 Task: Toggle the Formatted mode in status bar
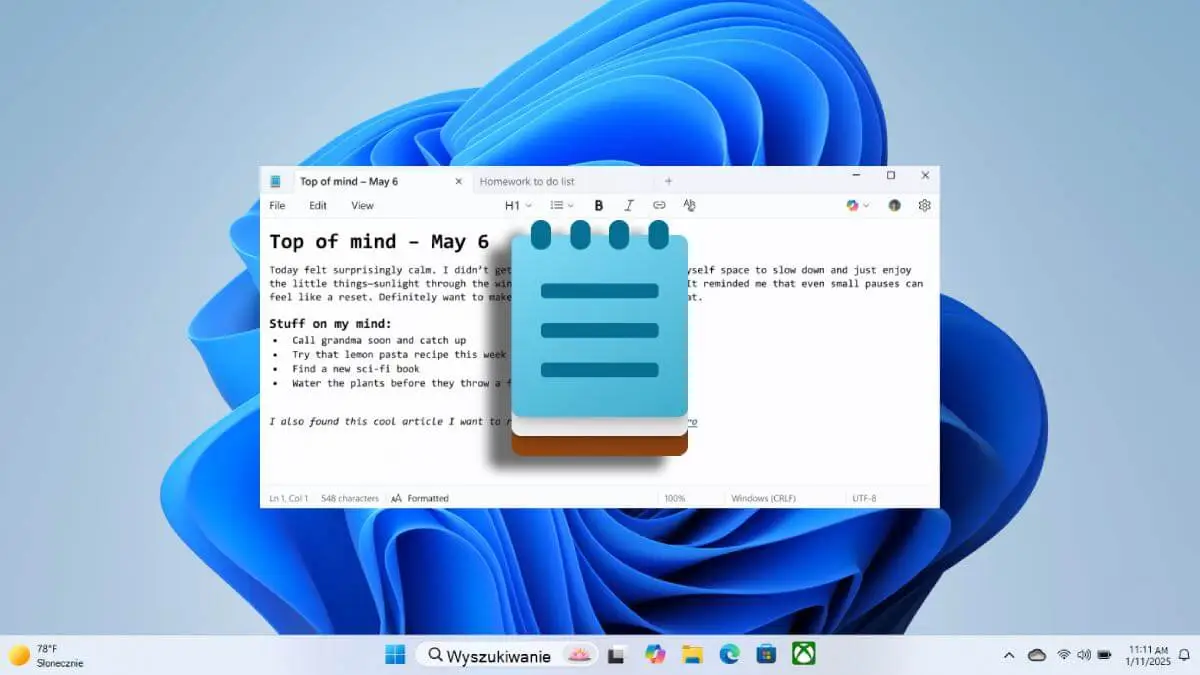(420, 498)
